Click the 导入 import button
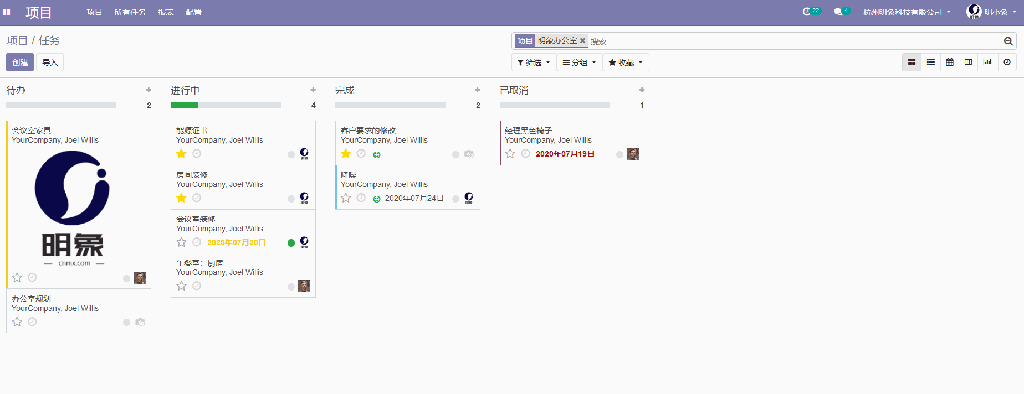 [50, 62]
